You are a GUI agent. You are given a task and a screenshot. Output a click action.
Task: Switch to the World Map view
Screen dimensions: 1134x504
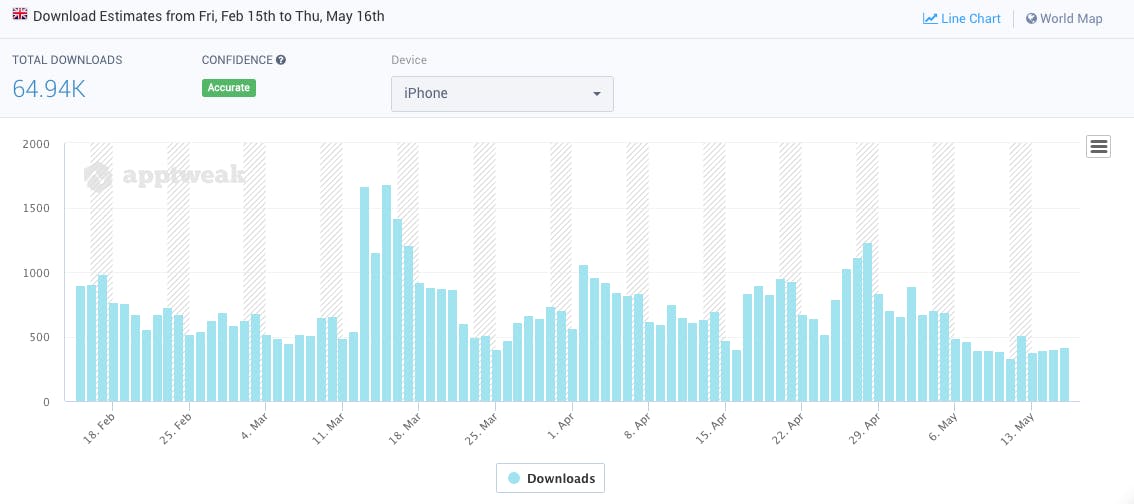(1070, 18)
